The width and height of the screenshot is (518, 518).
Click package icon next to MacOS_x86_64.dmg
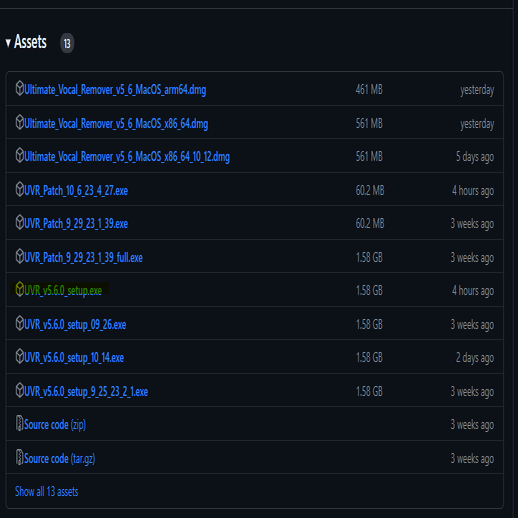pyautogui.click(x=19, y=123)
